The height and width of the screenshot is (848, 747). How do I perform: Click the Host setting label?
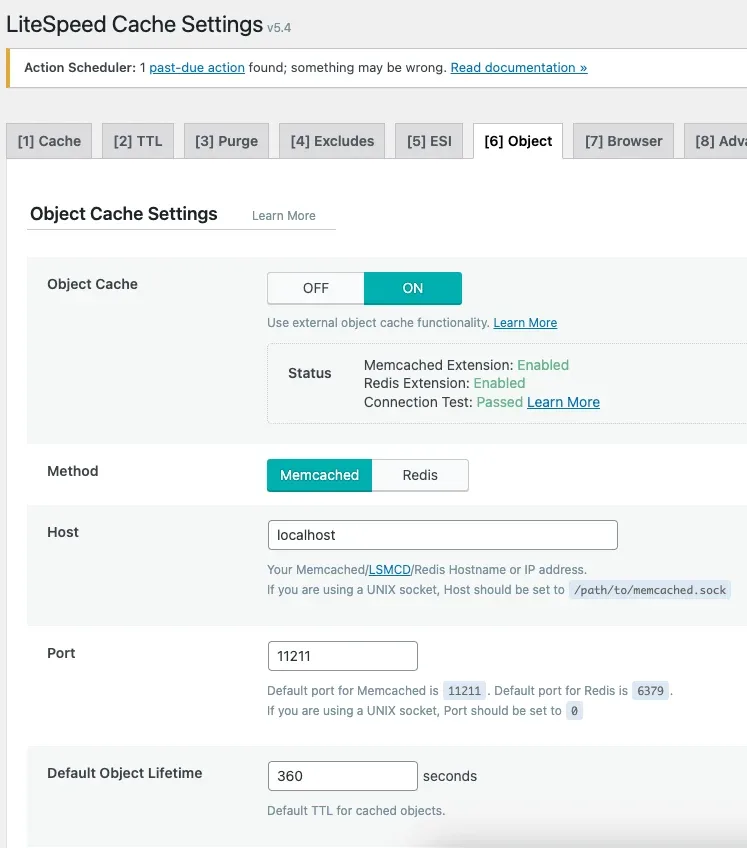[63, 532]
